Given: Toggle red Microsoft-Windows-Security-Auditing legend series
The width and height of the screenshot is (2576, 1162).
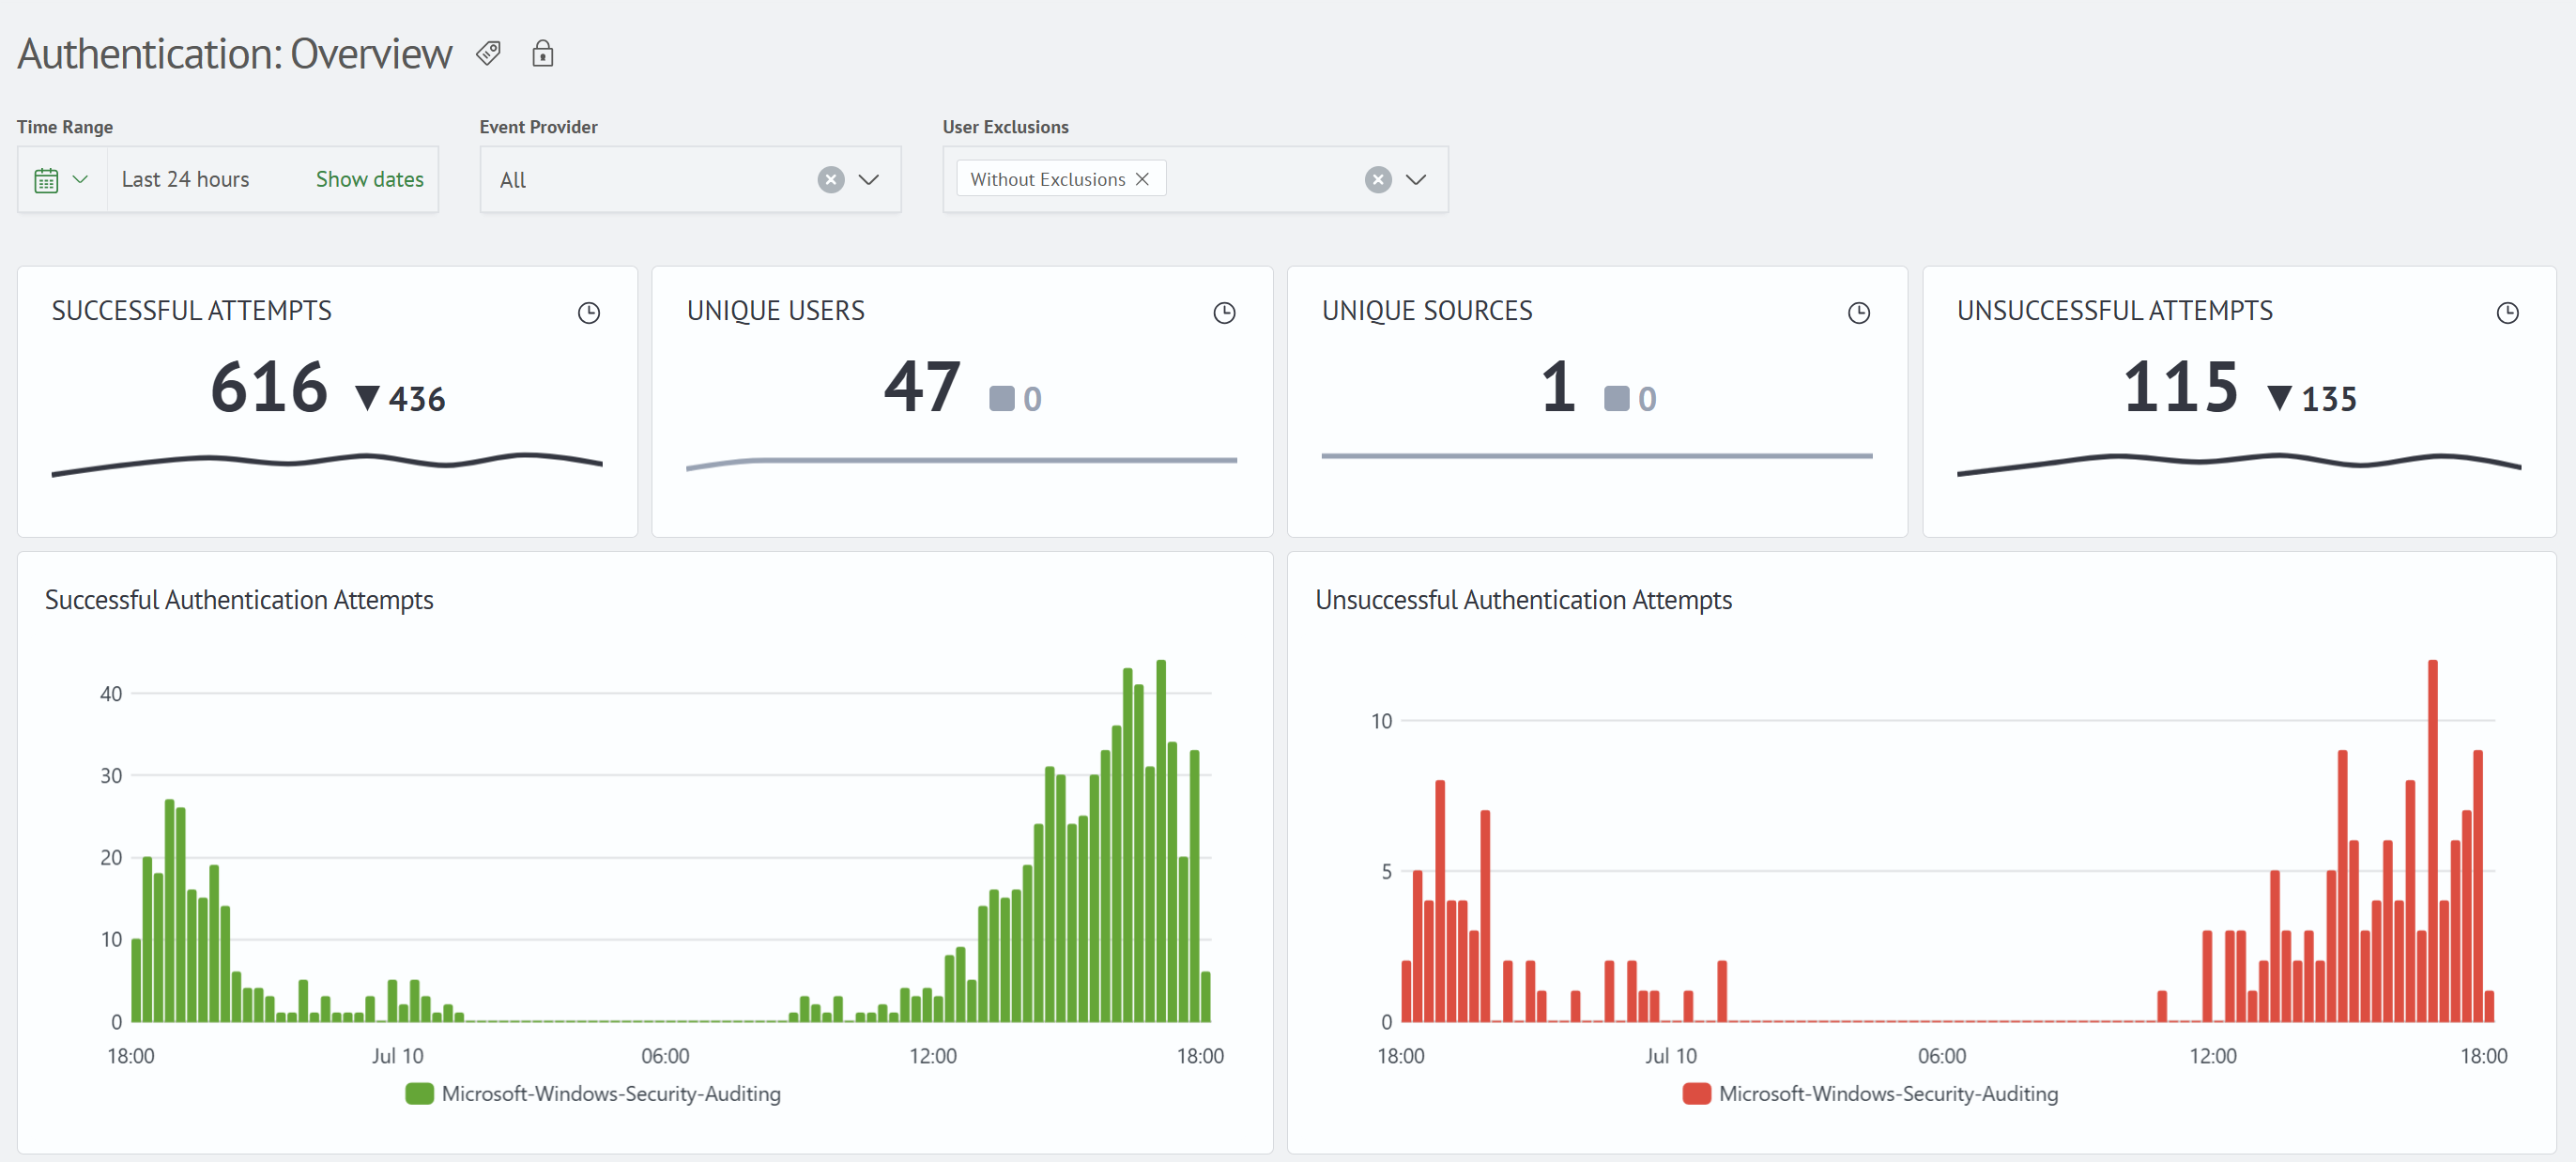Looking at the screenshot, I should pyautogui.click(x=1870, y=1093).
